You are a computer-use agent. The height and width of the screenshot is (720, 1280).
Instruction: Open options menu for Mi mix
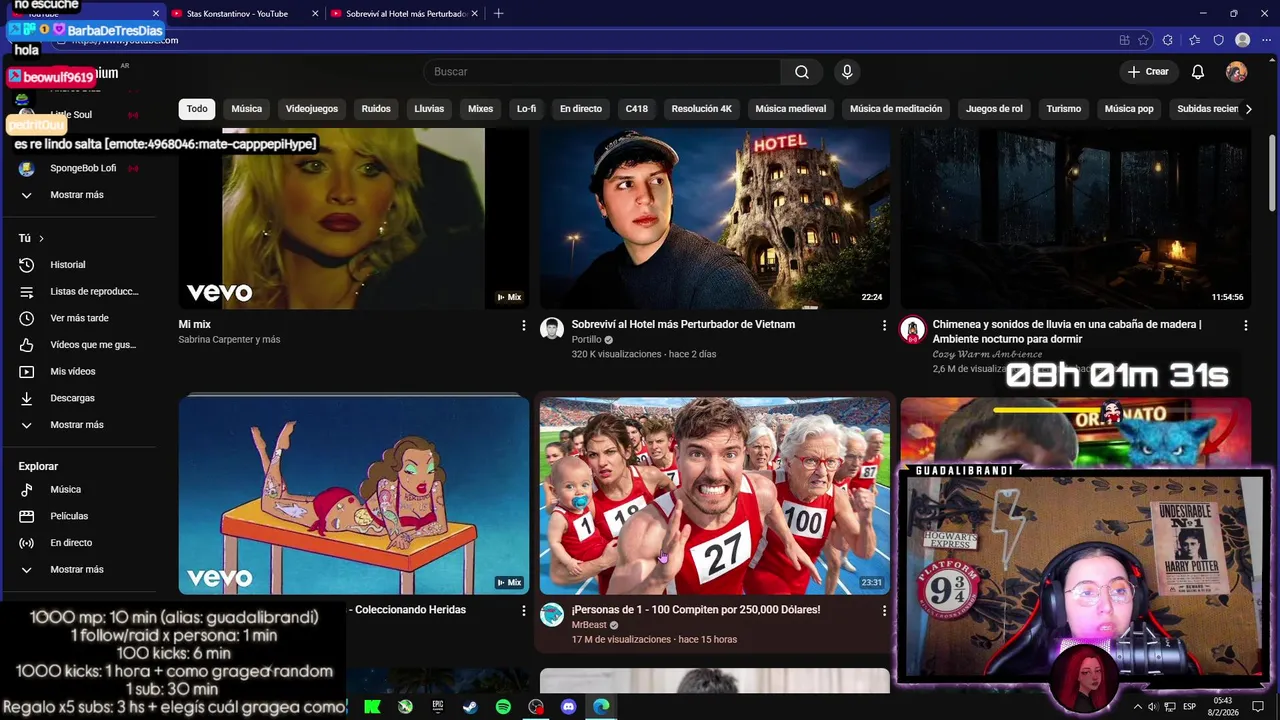coord(523,325)
